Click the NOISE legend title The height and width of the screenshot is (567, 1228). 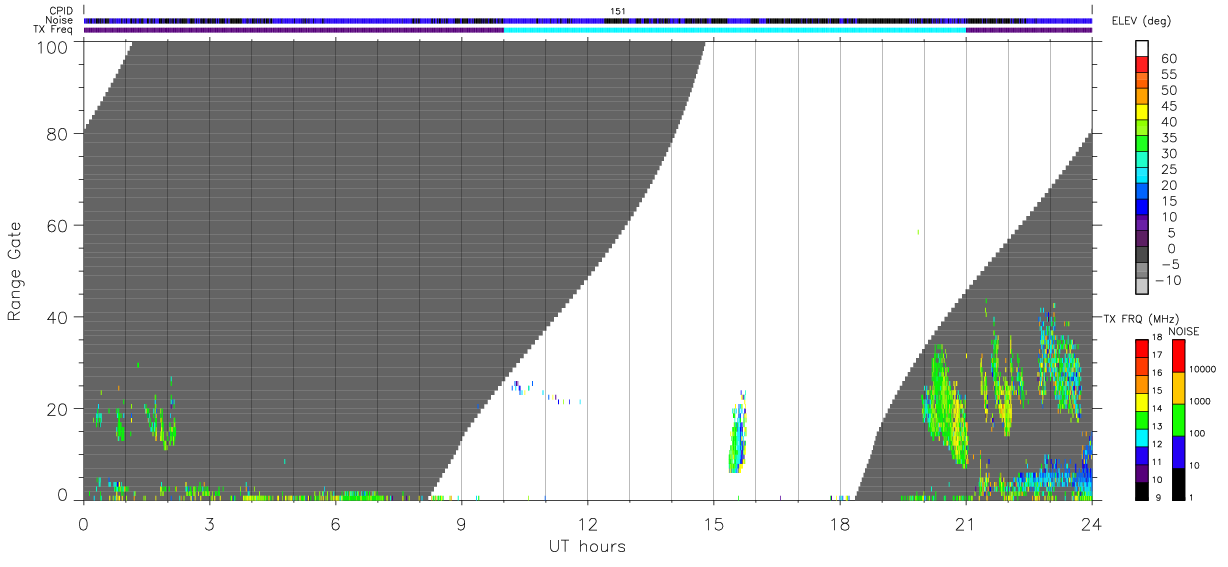1184,331
